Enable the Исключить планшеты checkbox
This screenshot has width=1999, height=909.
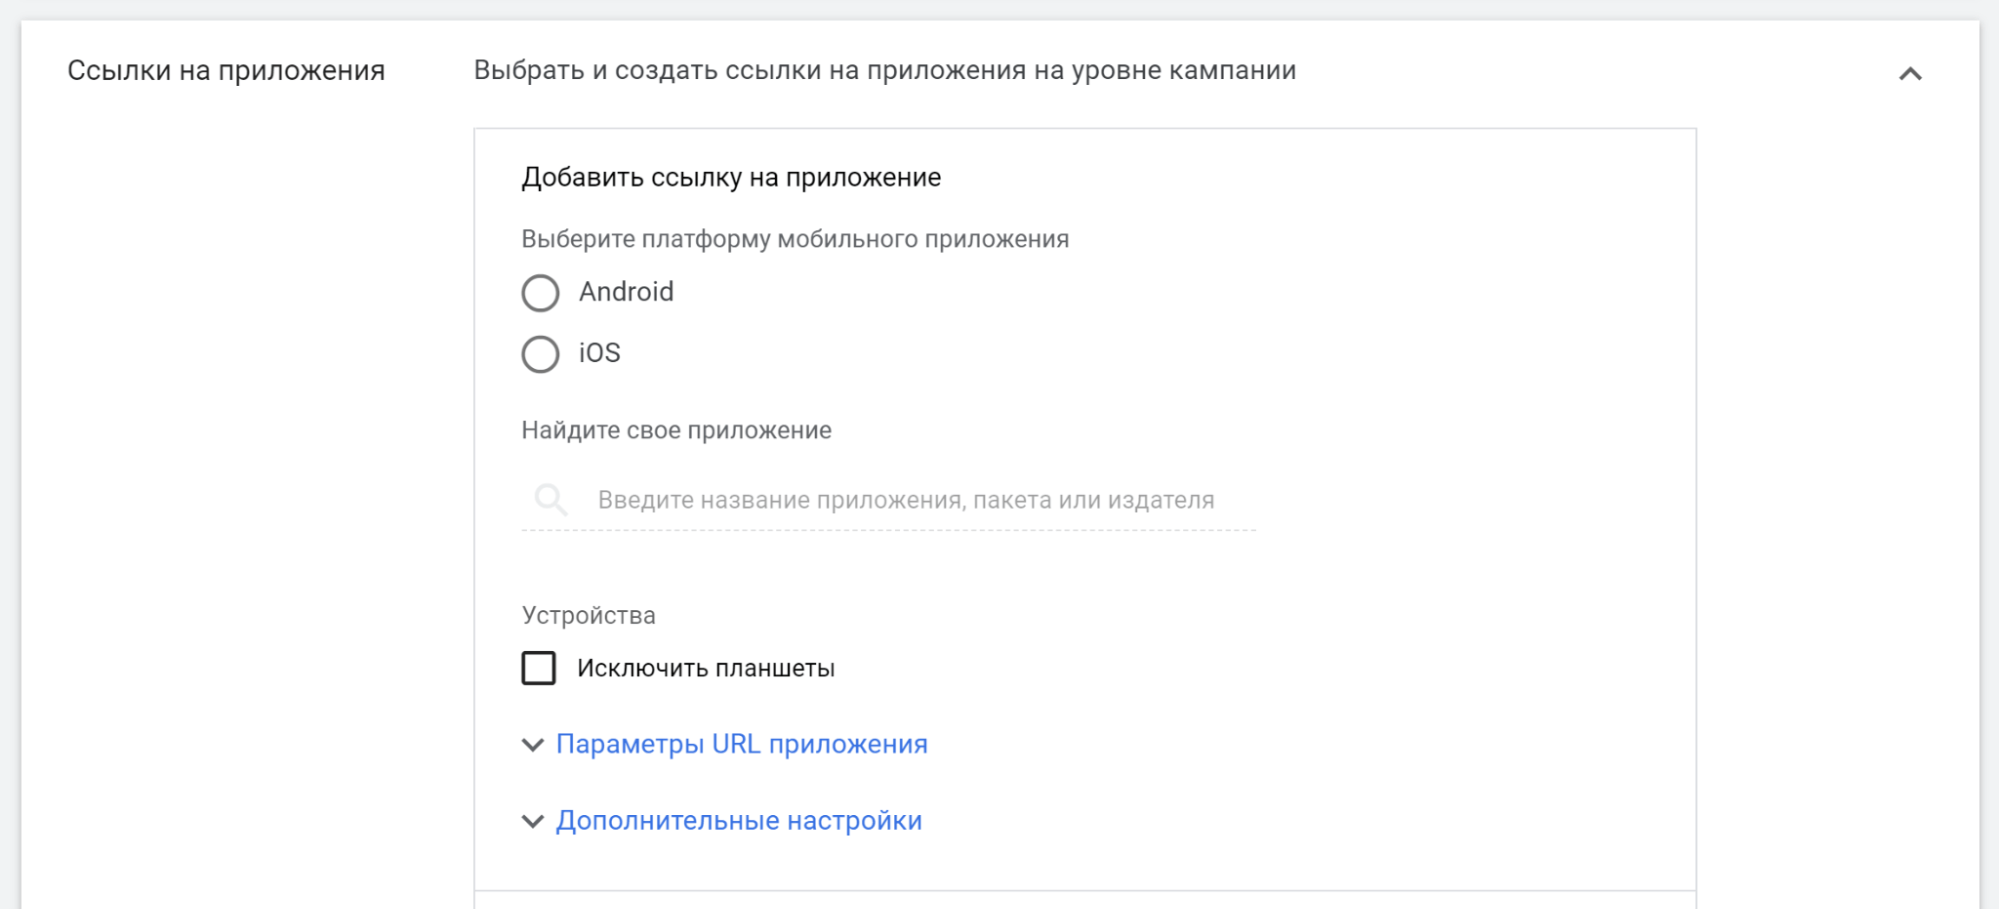tap(538, 668)
